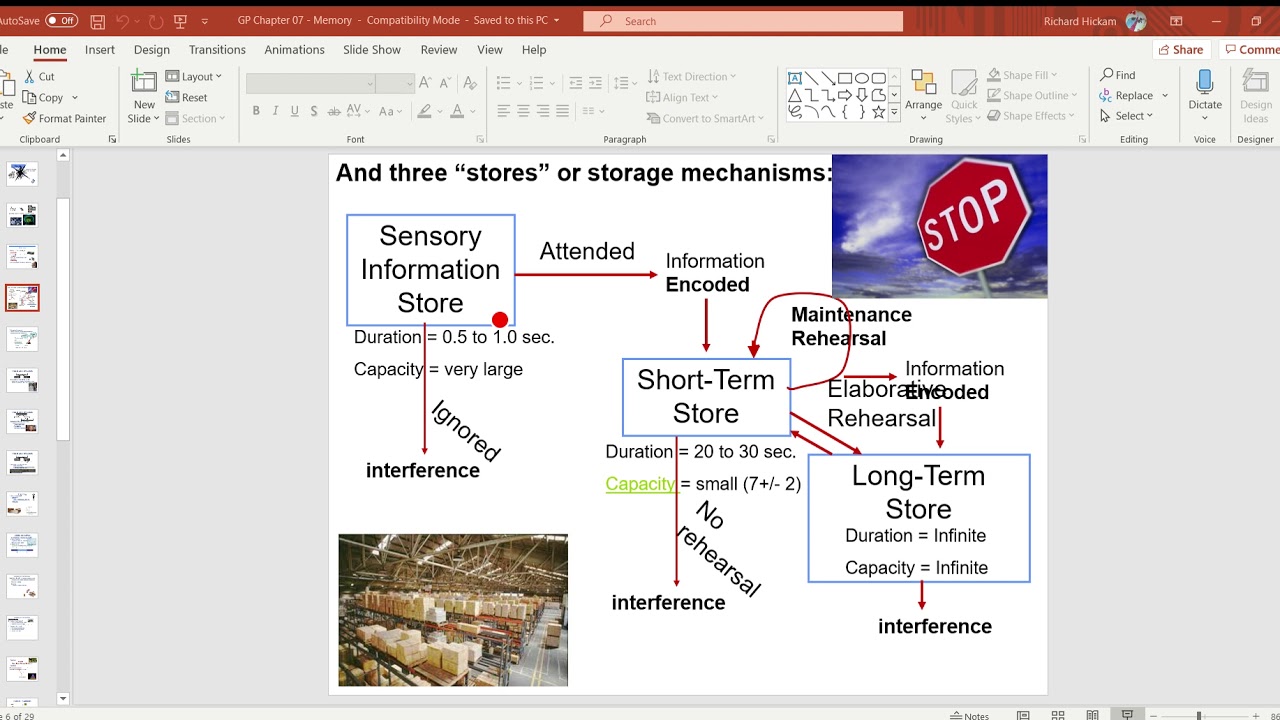Switch to the Slide Show tab
Screen dimensions: 1280x720
(x=372, y=50)
